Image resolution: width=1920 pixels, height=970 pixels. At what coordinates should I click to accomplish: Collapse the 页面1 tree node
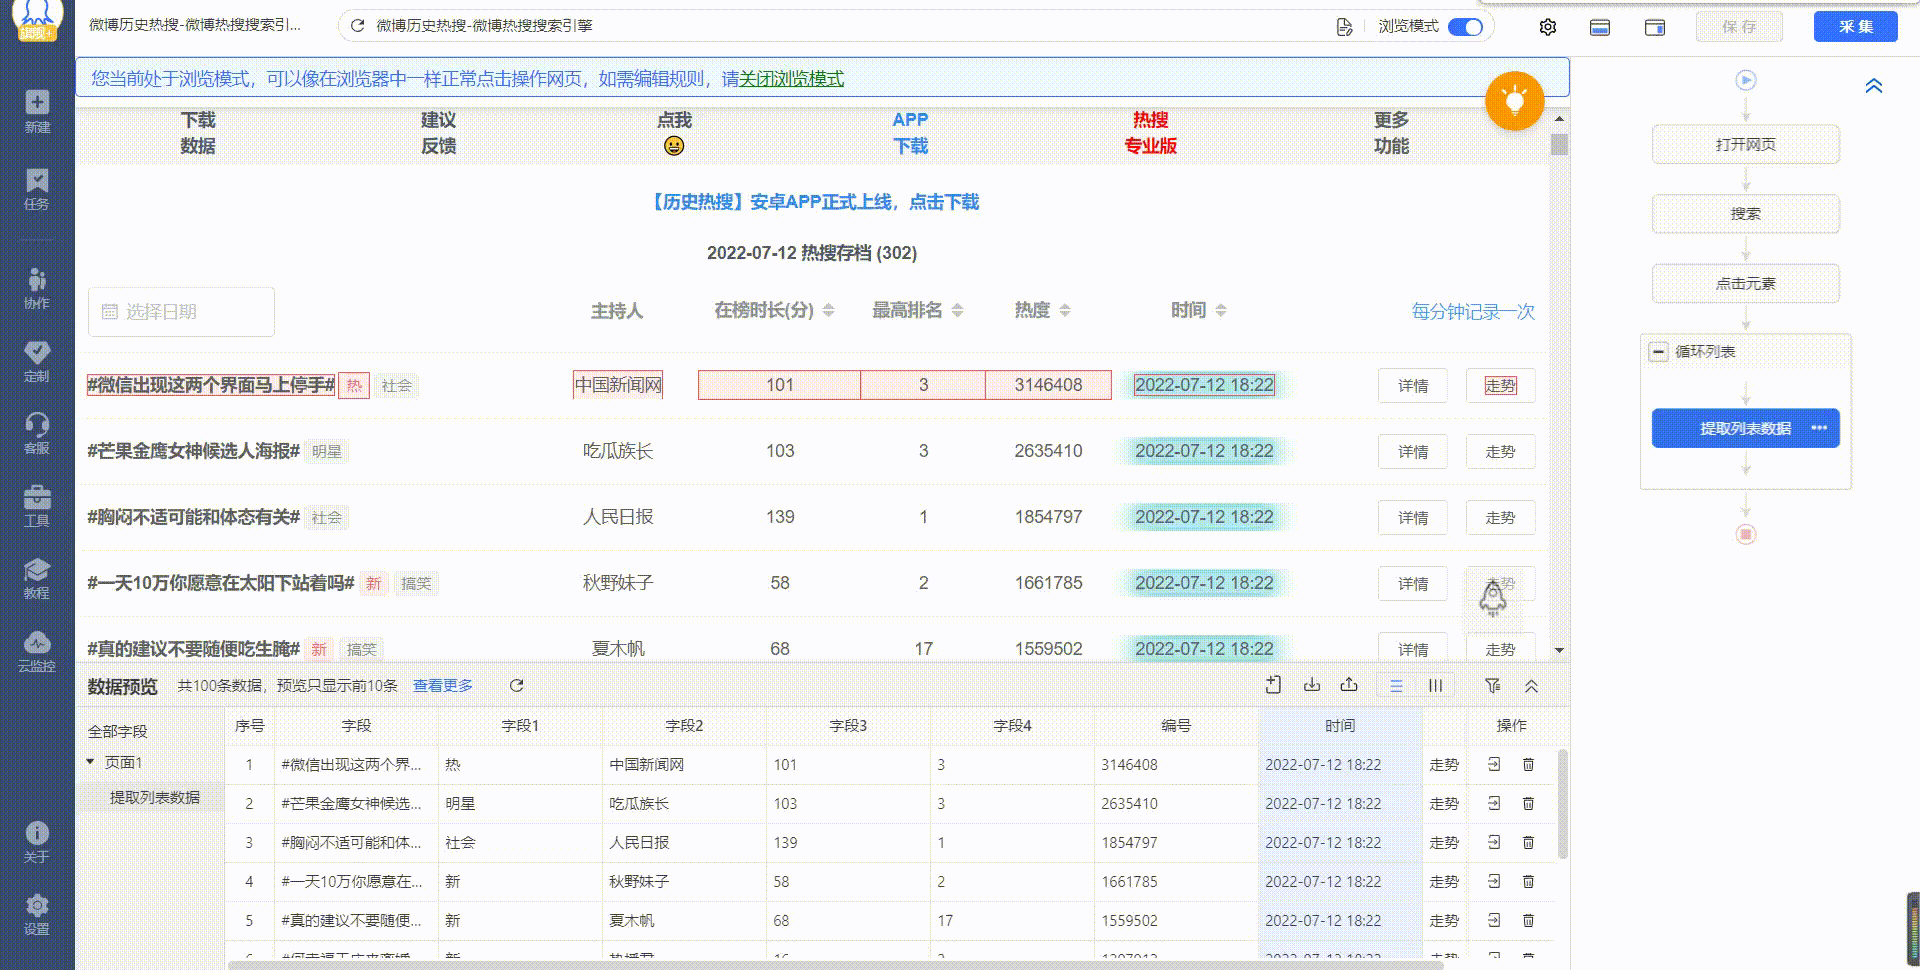tap(90, 762)
